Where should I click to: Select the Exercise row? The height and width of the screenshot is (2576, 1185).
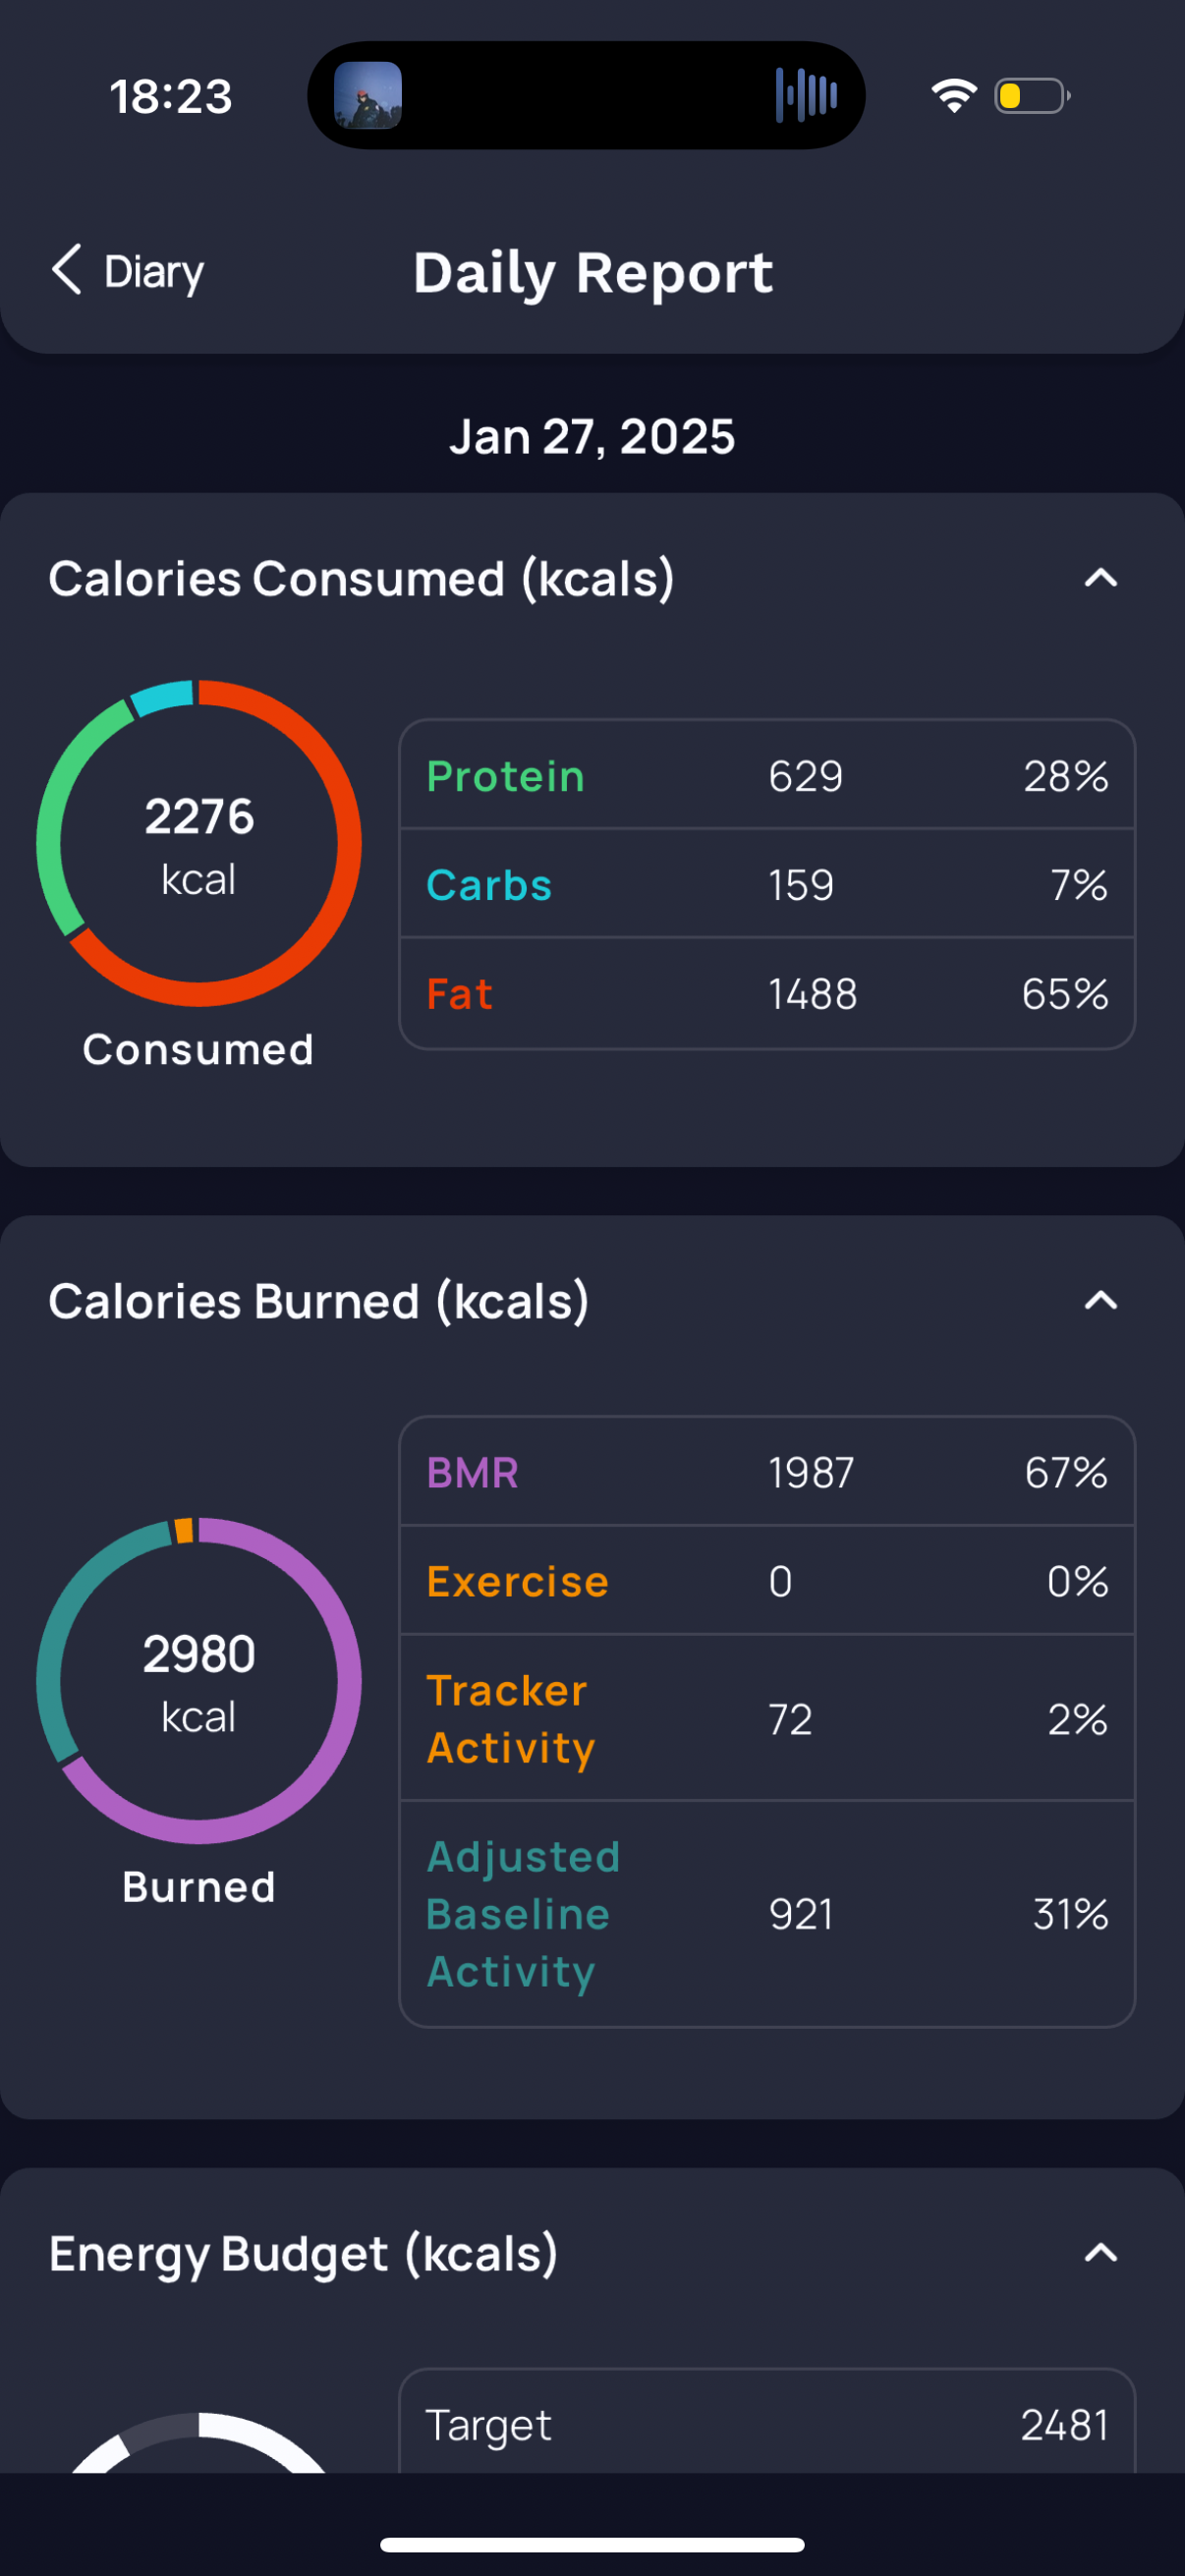click(767, 1582)
